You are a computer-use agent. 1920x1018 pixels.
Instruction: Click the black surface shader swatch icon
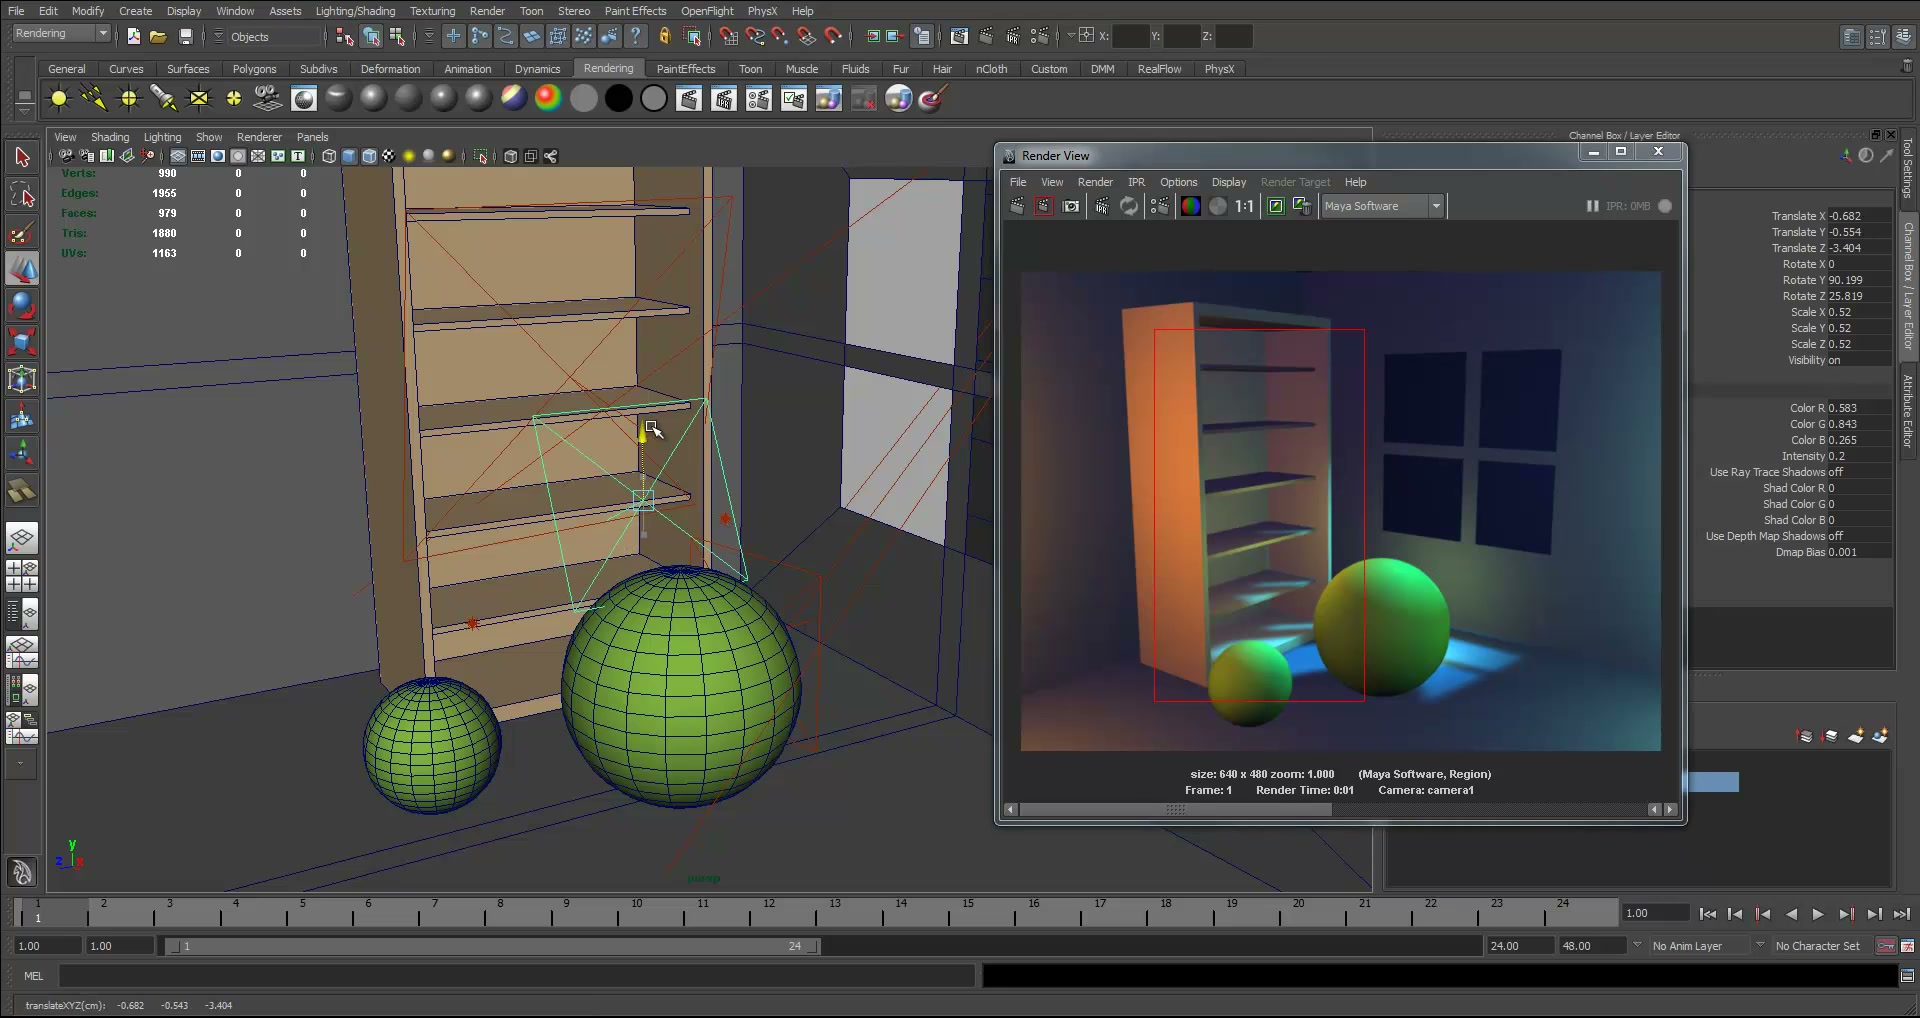point(619,98)
